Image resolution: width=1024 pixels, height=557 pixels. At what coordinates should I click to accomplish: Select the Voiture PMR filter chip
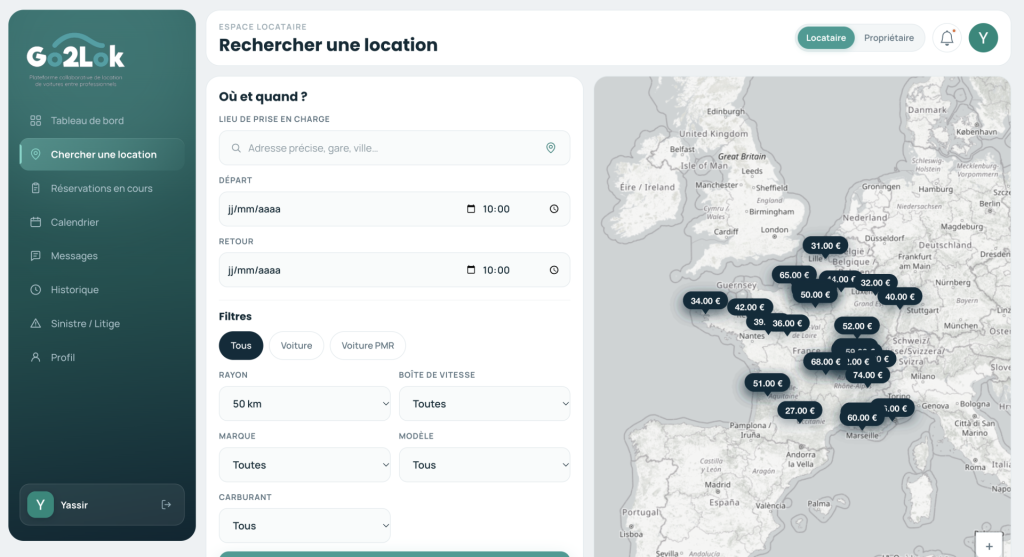368,345
